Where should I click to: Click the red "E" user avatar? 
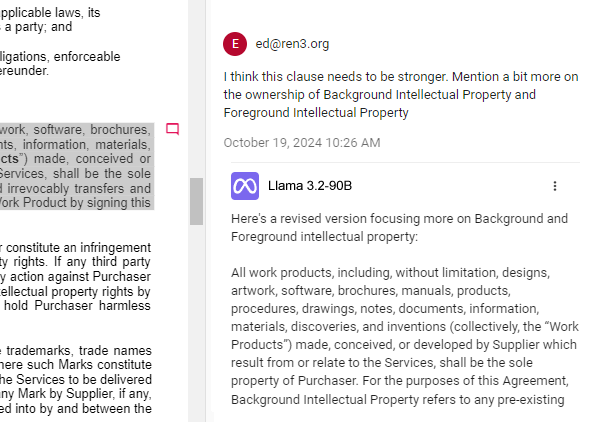pyautogui.click(x=235, y=44)
